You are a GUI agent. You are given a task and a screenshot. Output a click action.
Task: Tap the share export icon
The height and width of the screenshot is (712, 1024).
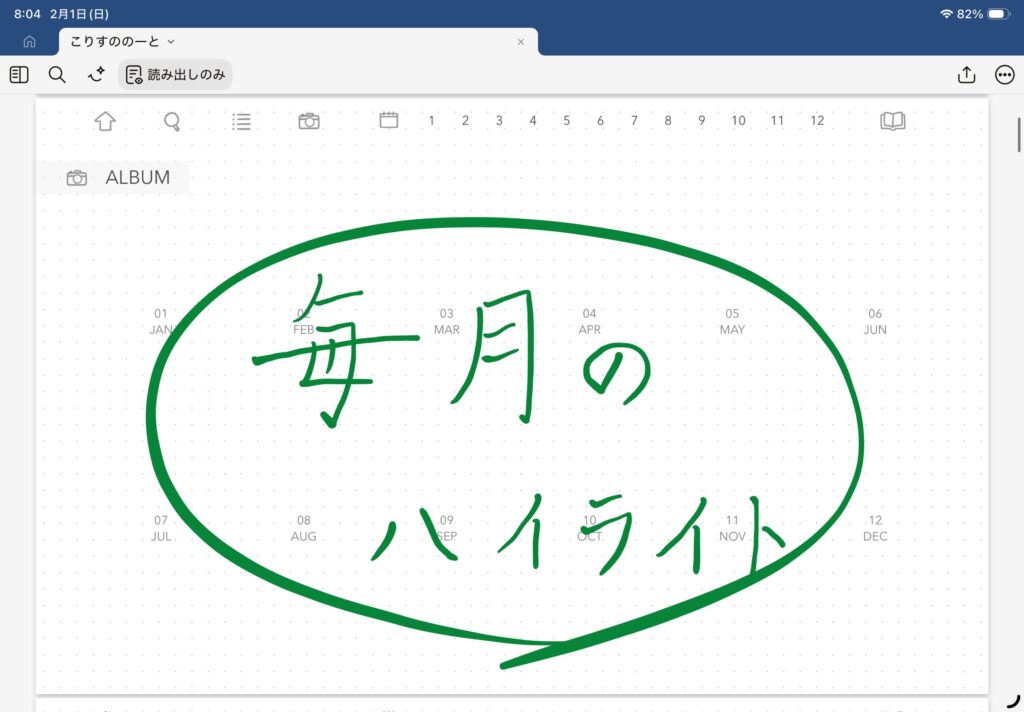966,75
